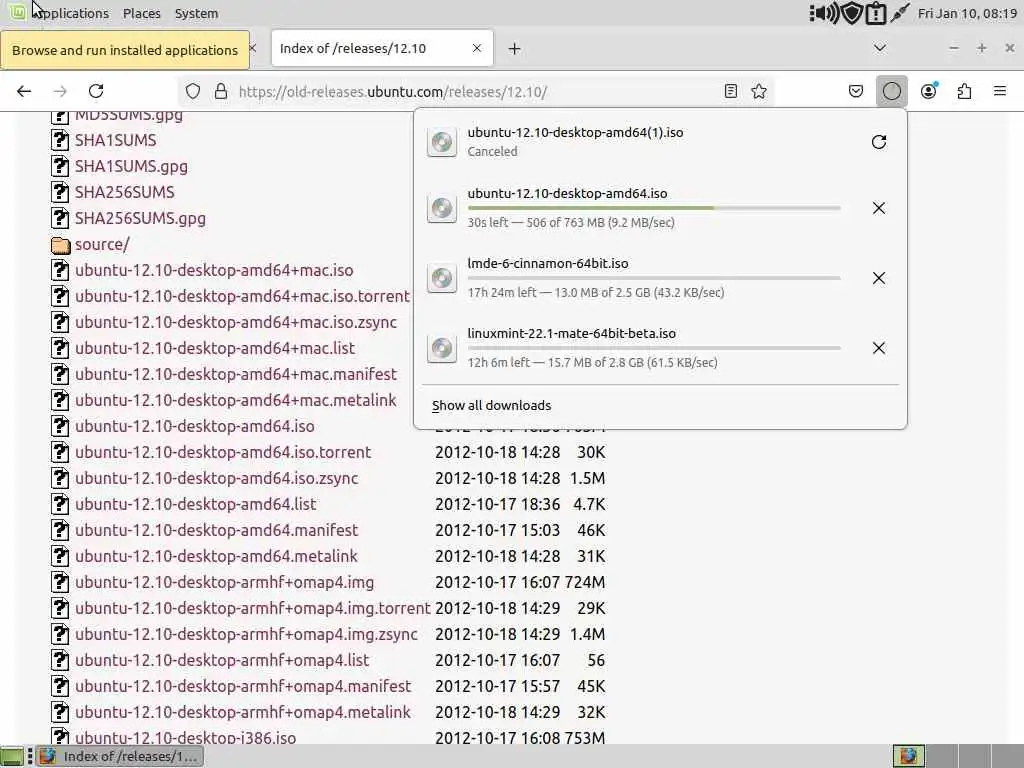Open the extensions puzzle icon
Screen dimensions: 1024x768
coord(964,91)
